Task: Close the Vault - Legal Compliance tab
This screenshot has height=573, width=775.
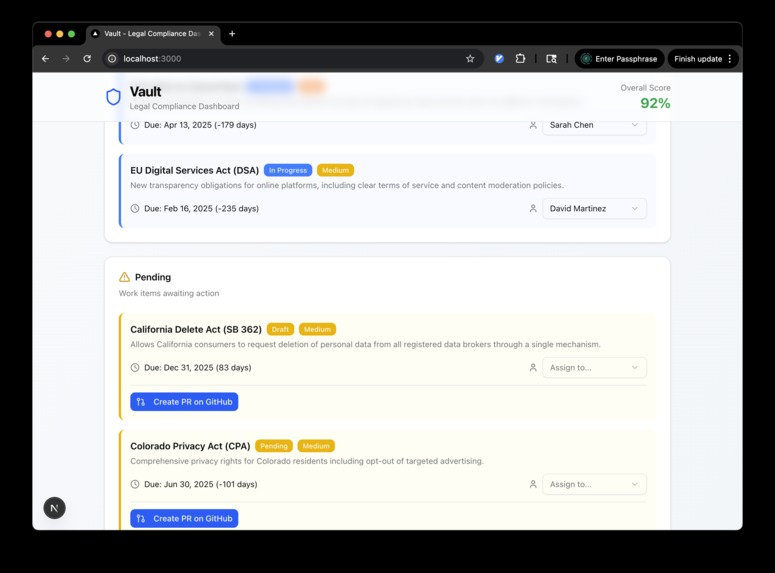Action: pos(211,34)
